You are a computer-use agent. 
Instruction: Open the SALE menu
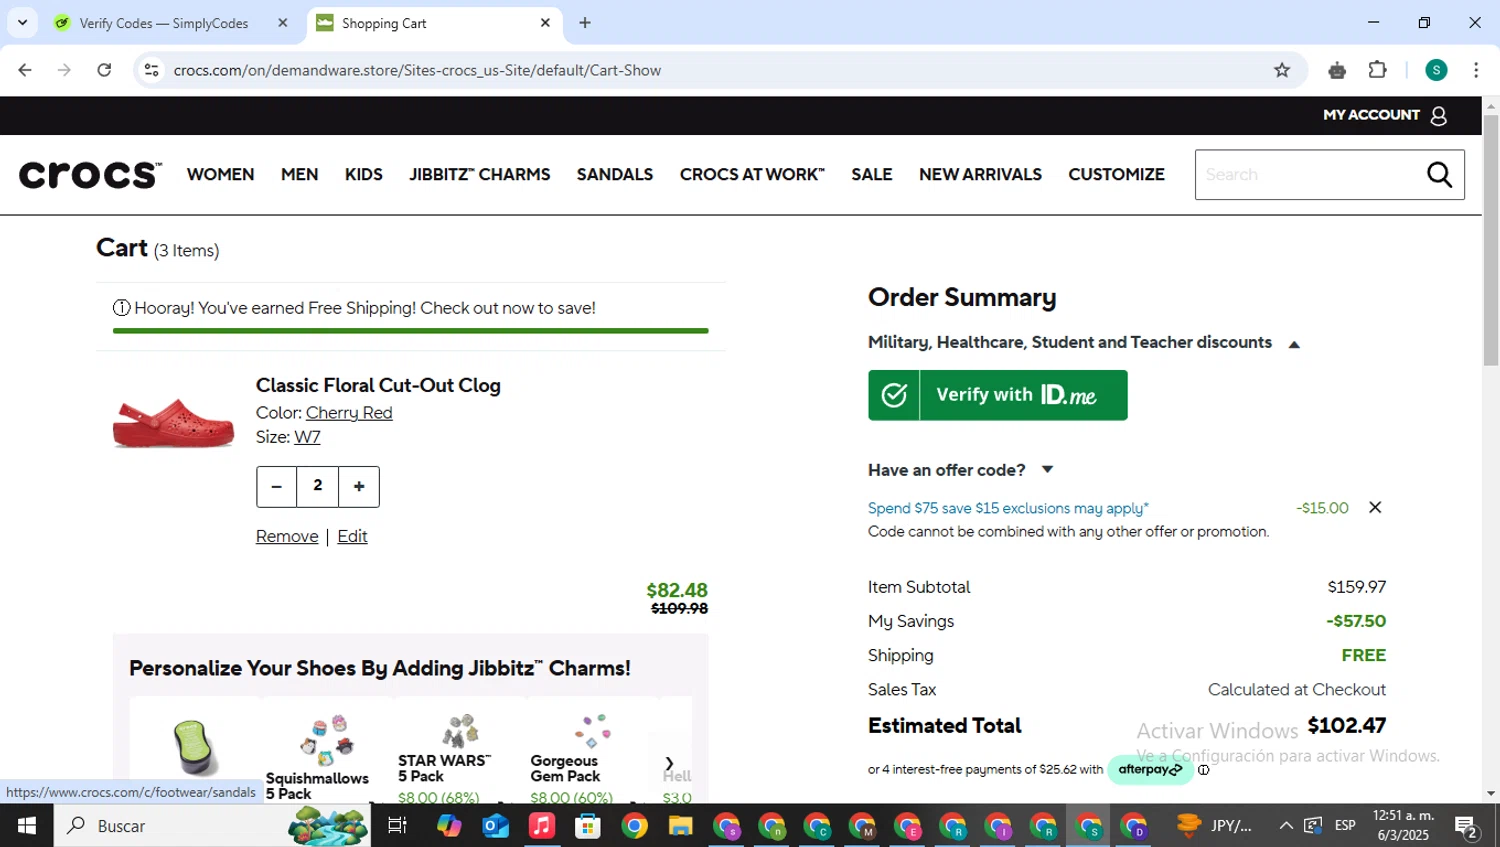(x=872, y=174)
